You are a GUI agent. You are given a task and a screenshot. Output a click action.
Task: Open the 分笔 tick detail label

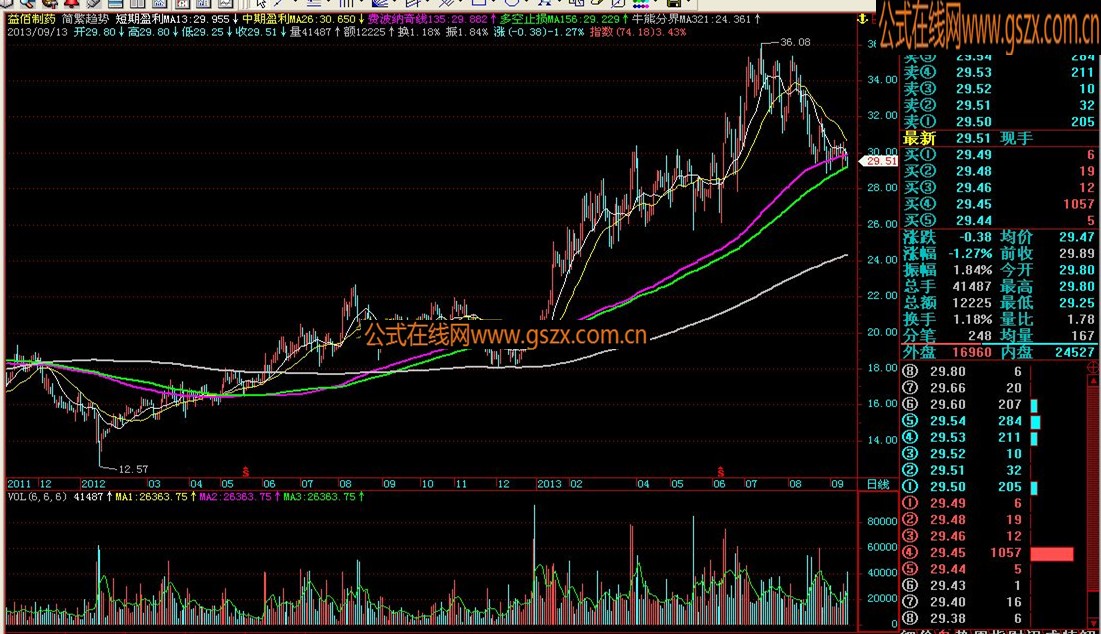(919, 336)
